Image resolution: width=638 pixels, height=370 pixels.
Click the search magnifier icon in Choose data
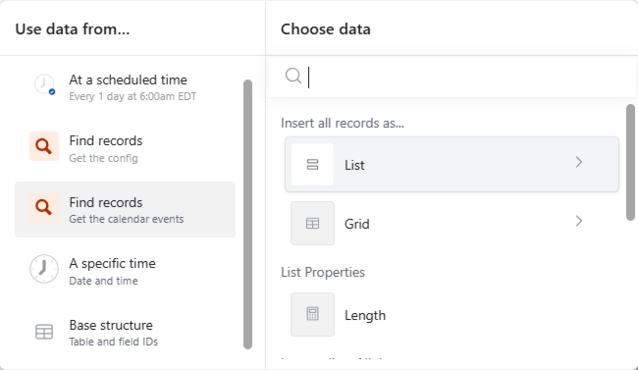(293, 76)
